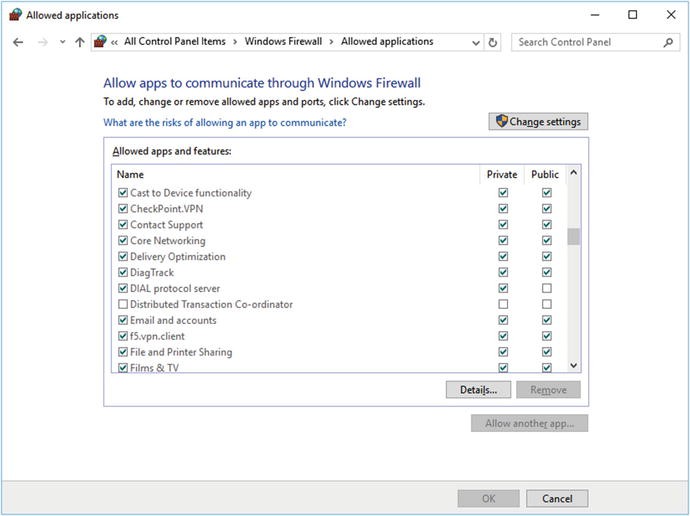Toggle Private checkbox for Email and accounts

pos(503,320)
